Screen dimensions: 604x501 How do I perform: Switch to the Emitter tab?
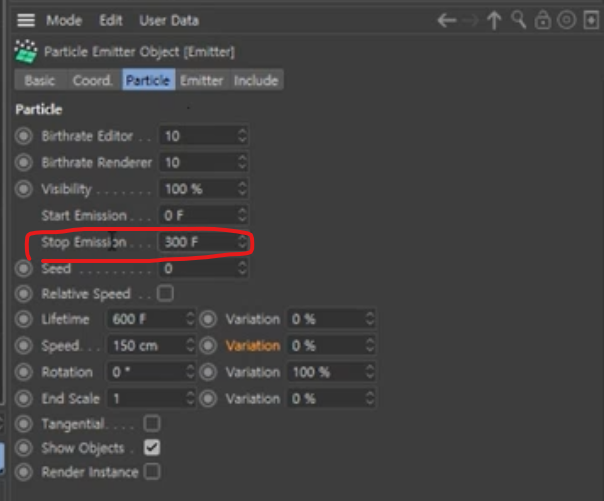point(202,80)
